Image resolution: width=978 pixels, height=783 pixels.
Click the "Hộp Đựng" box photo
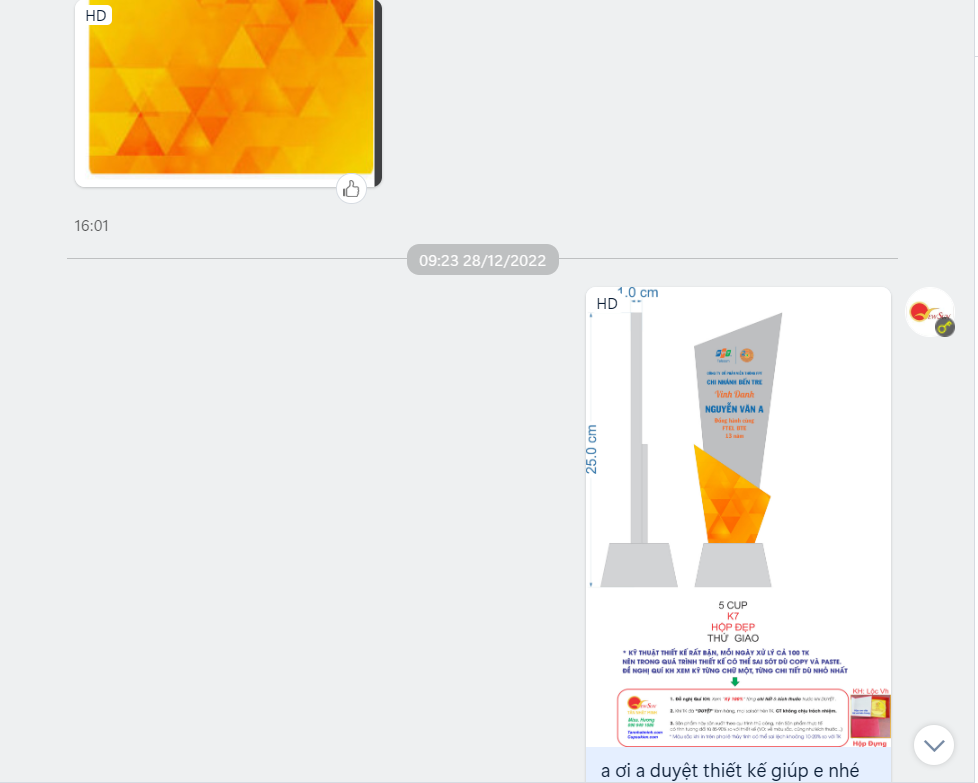pos(870,718)
